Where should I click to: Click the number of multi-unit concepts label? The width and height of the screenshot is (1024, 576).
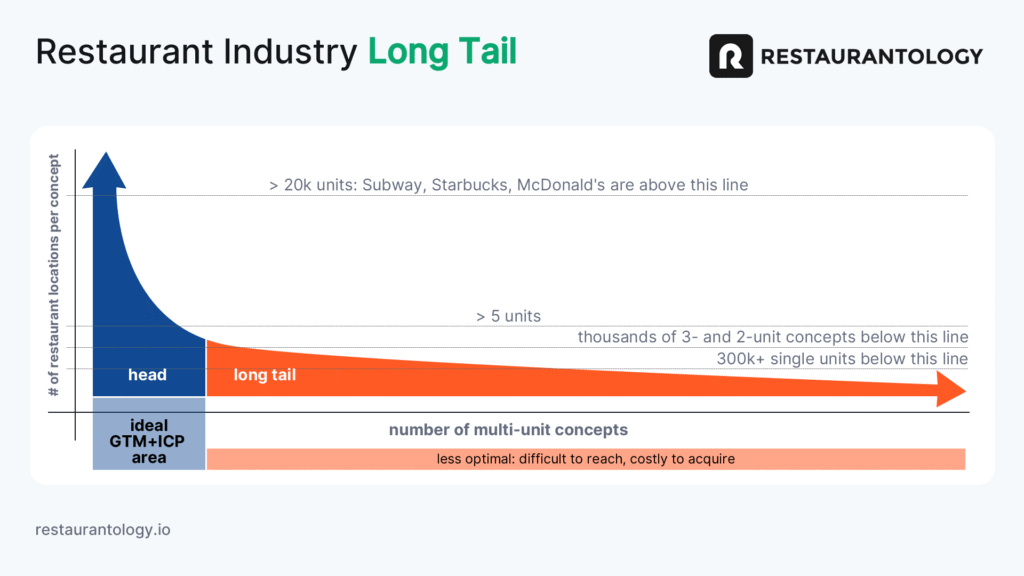(x=508, y=430)
